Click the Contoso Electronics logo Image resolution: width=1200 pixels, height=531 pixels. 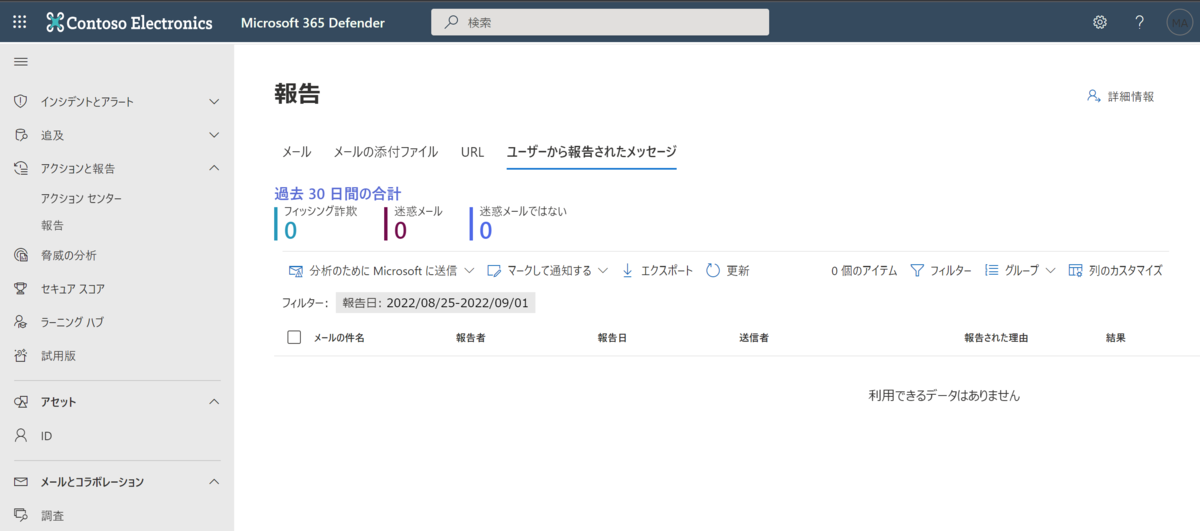[x=129, y=22]
